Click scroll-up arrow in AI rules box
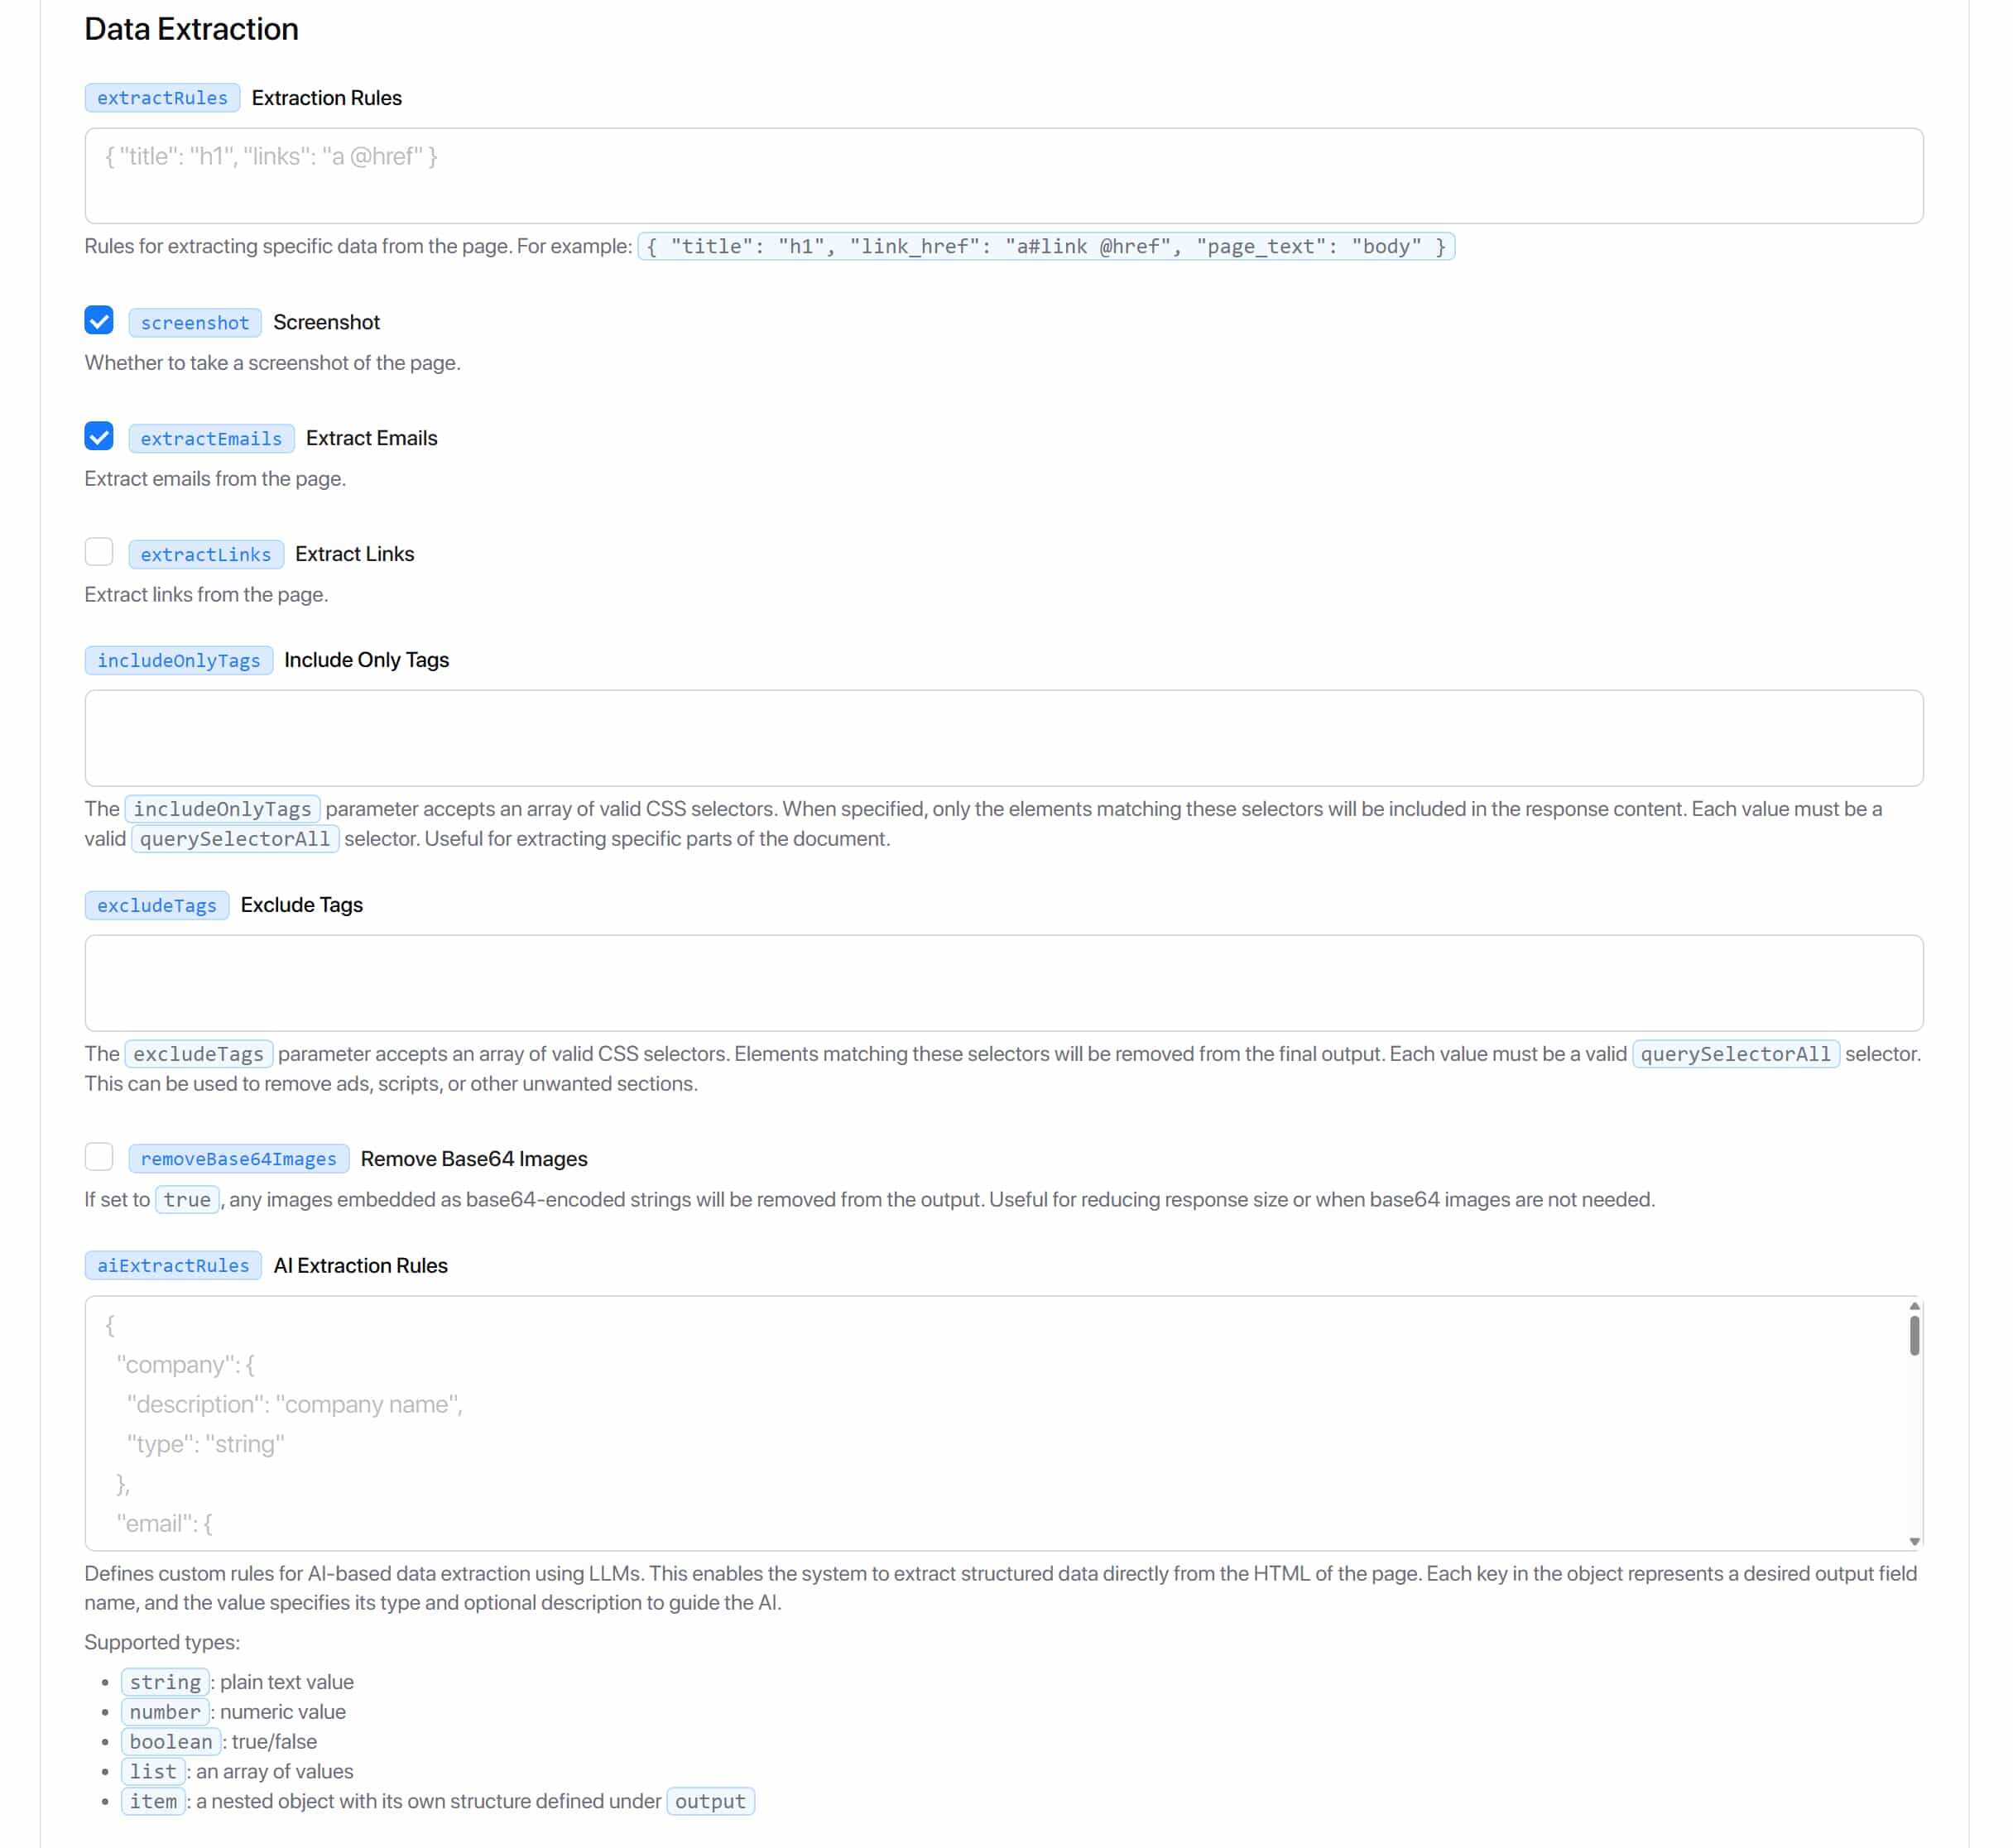The image size is (2013, 1848). click(1914, 1306)
